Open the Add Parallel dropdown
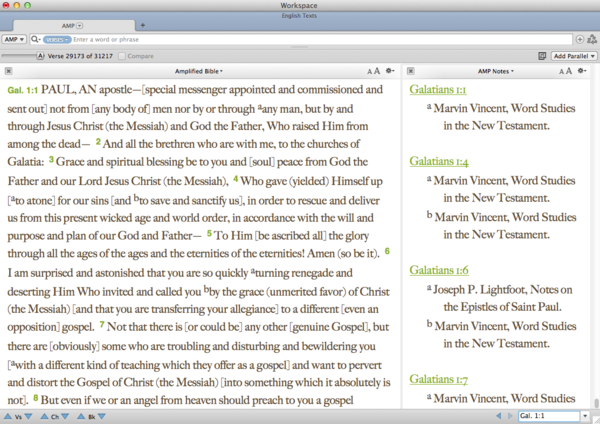 (574, 56)
